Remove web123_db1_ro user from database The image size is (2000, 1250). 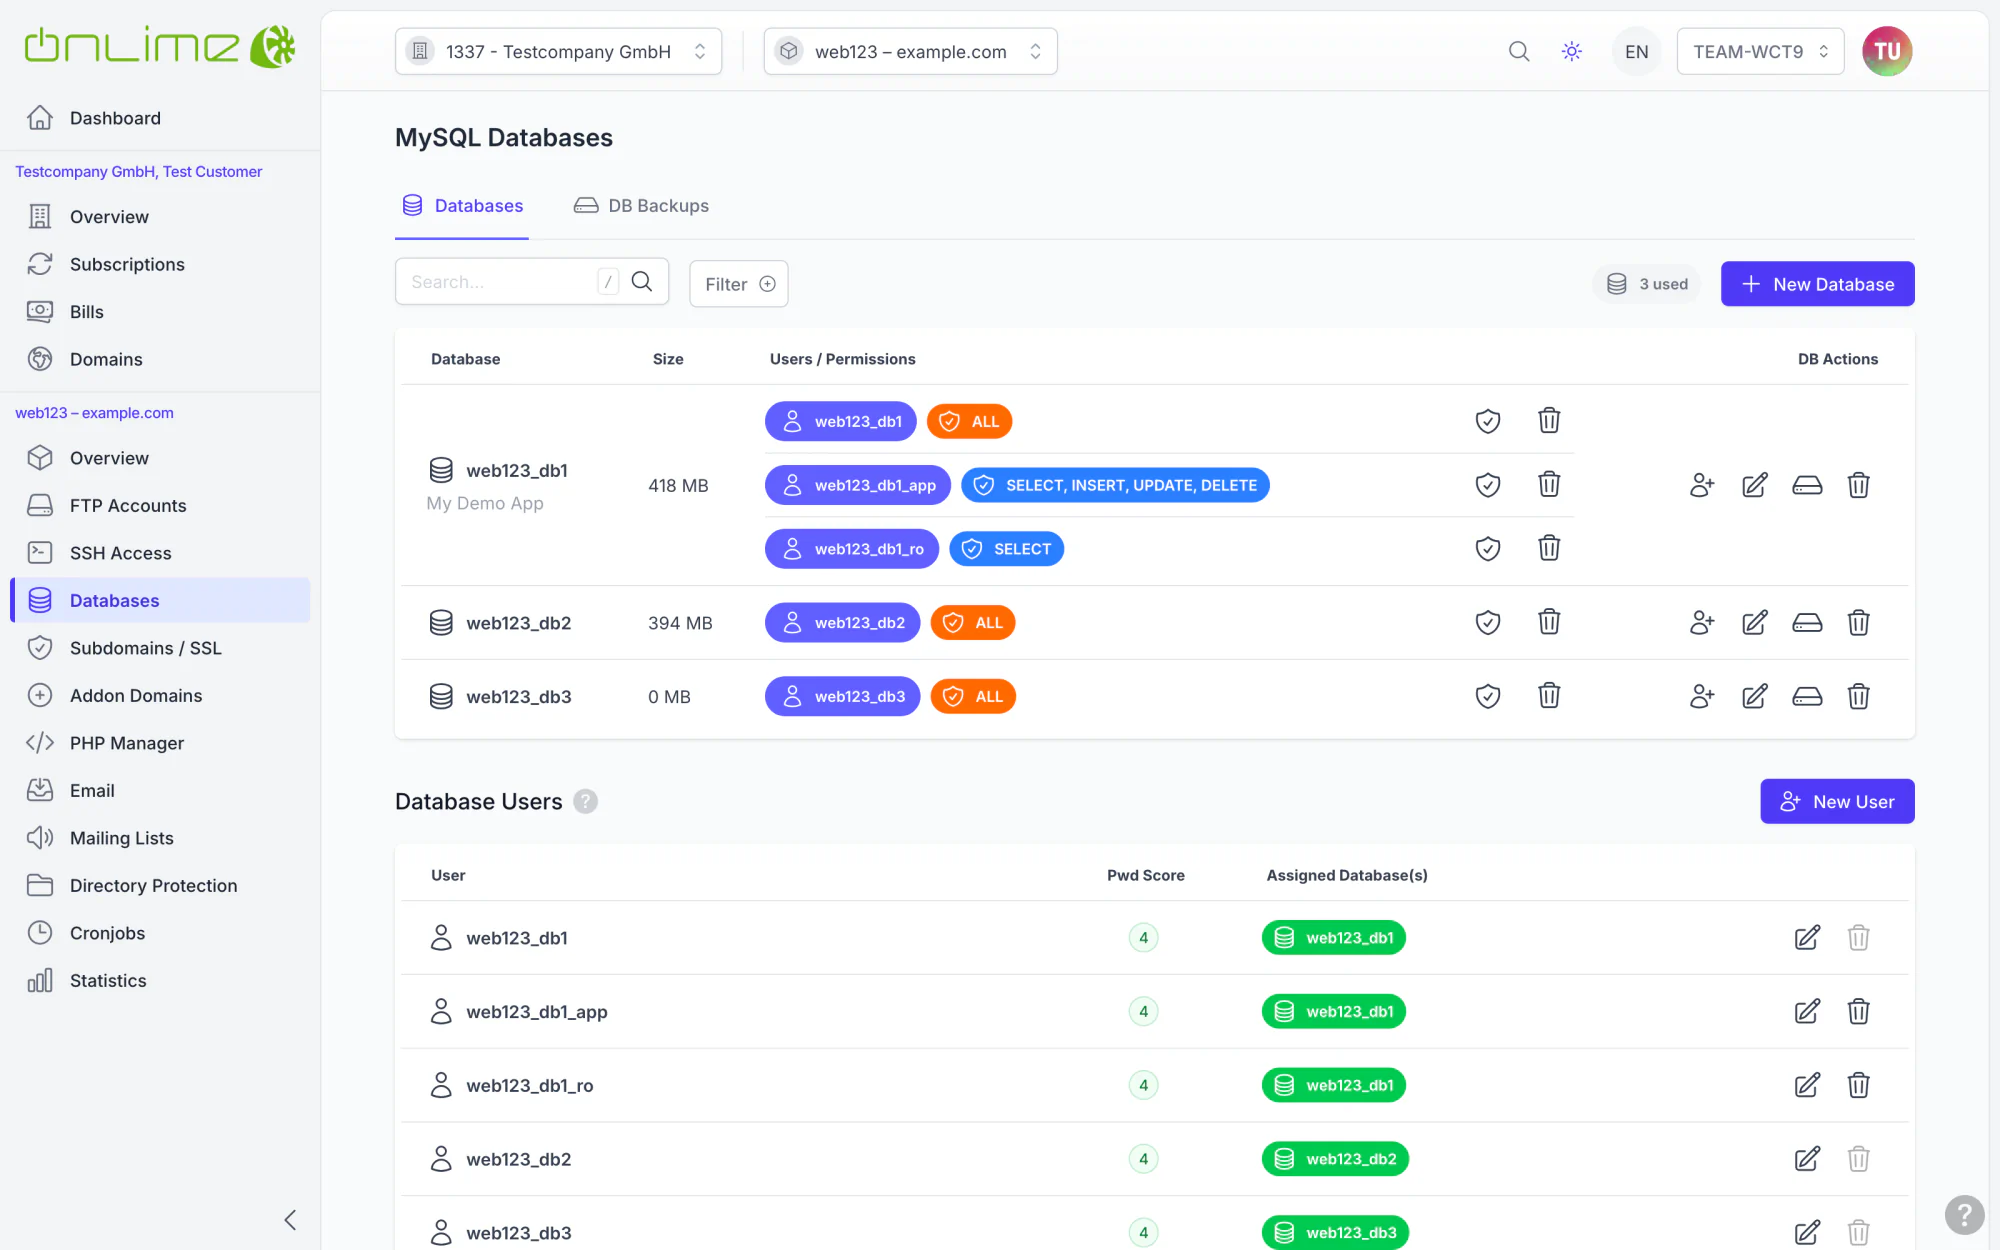click(x=1549, y=548)
